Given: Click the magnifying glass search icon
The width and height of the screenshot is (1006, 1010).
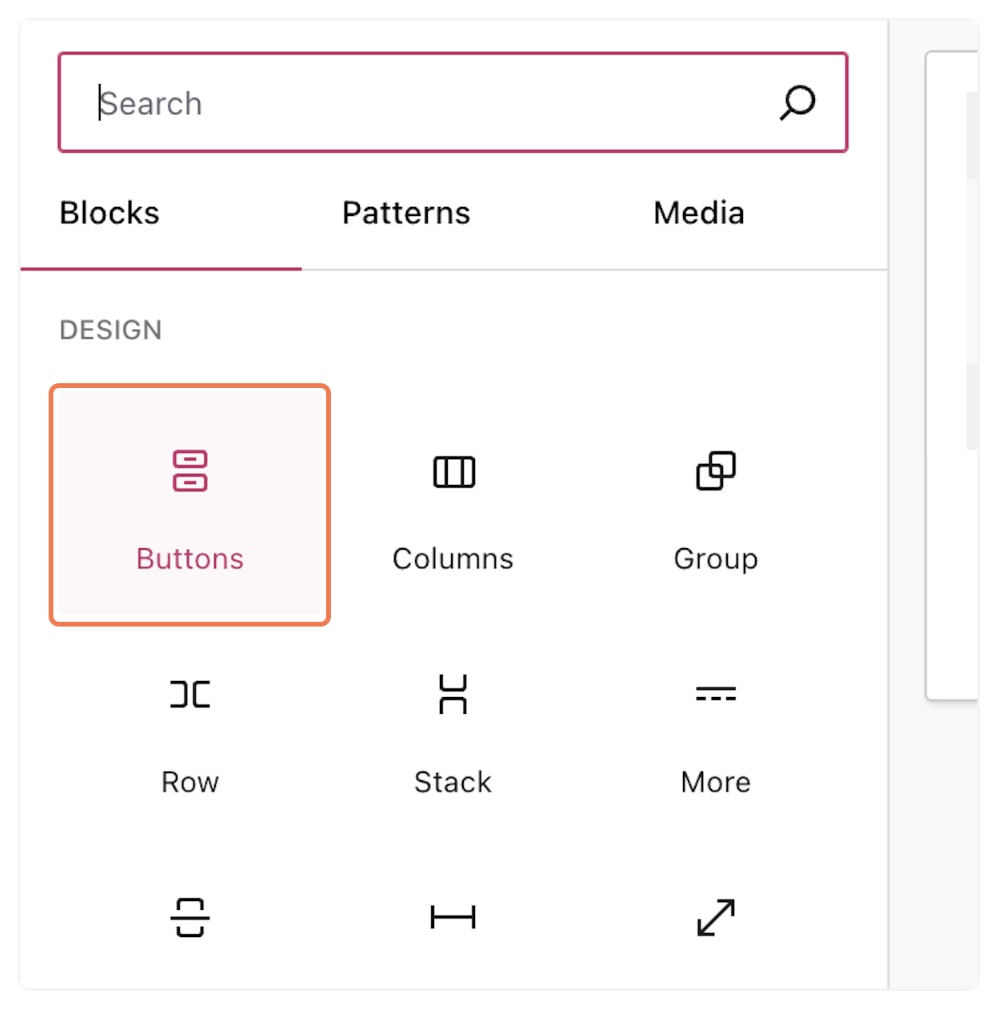Looking at the screenshot, I should [797, 103].
